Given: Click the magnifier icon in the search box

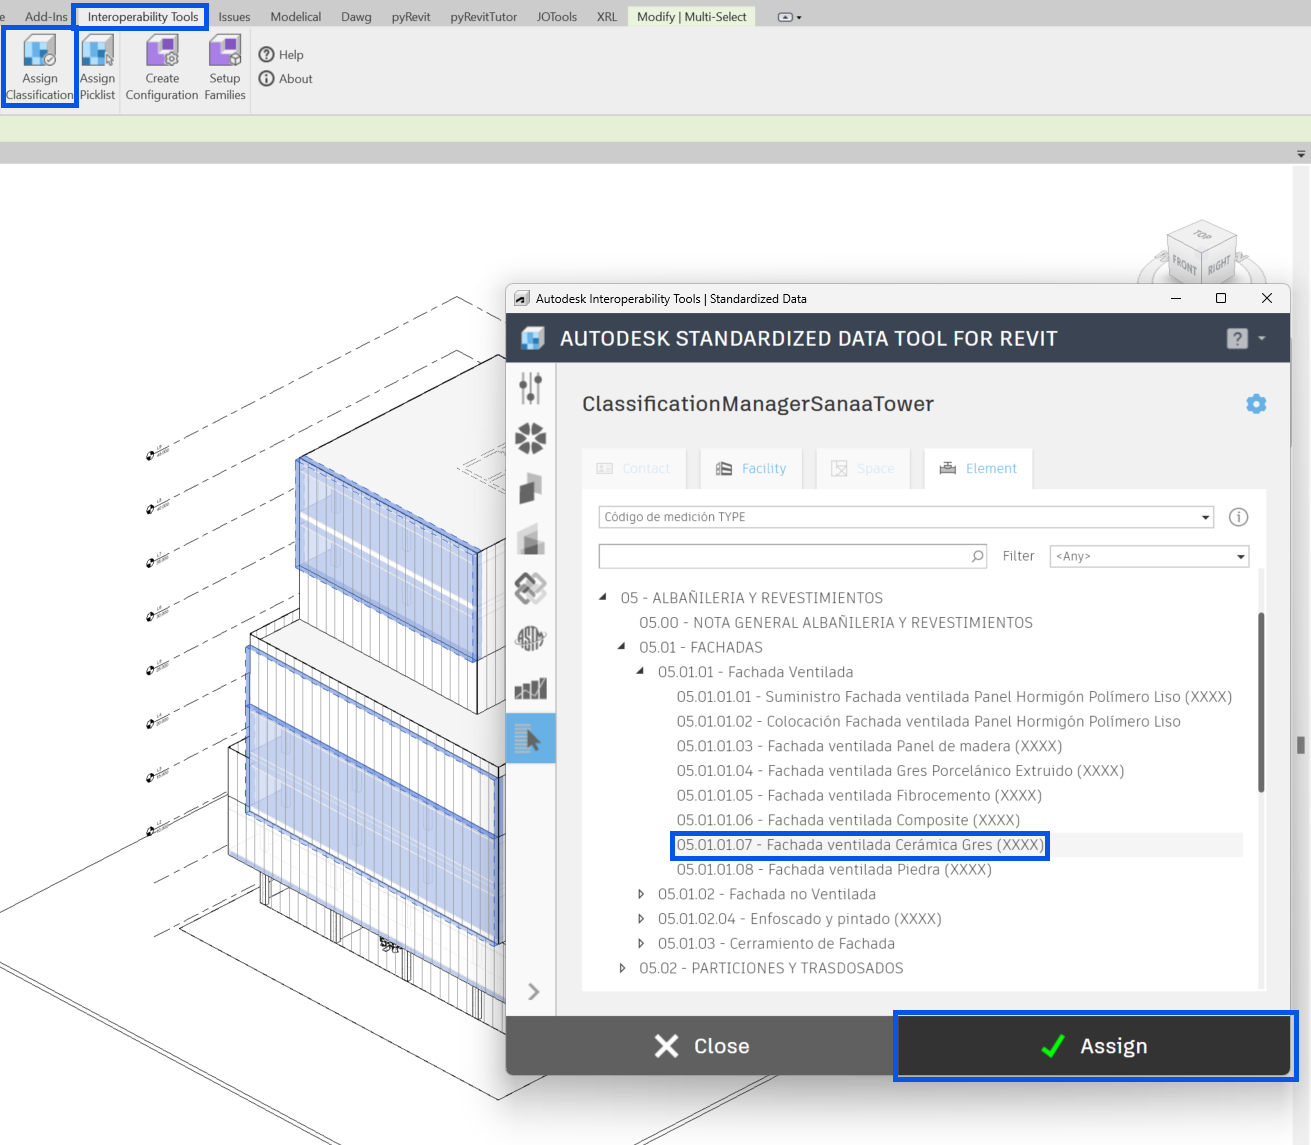Looking at the screenshot, I should (978, 556).
